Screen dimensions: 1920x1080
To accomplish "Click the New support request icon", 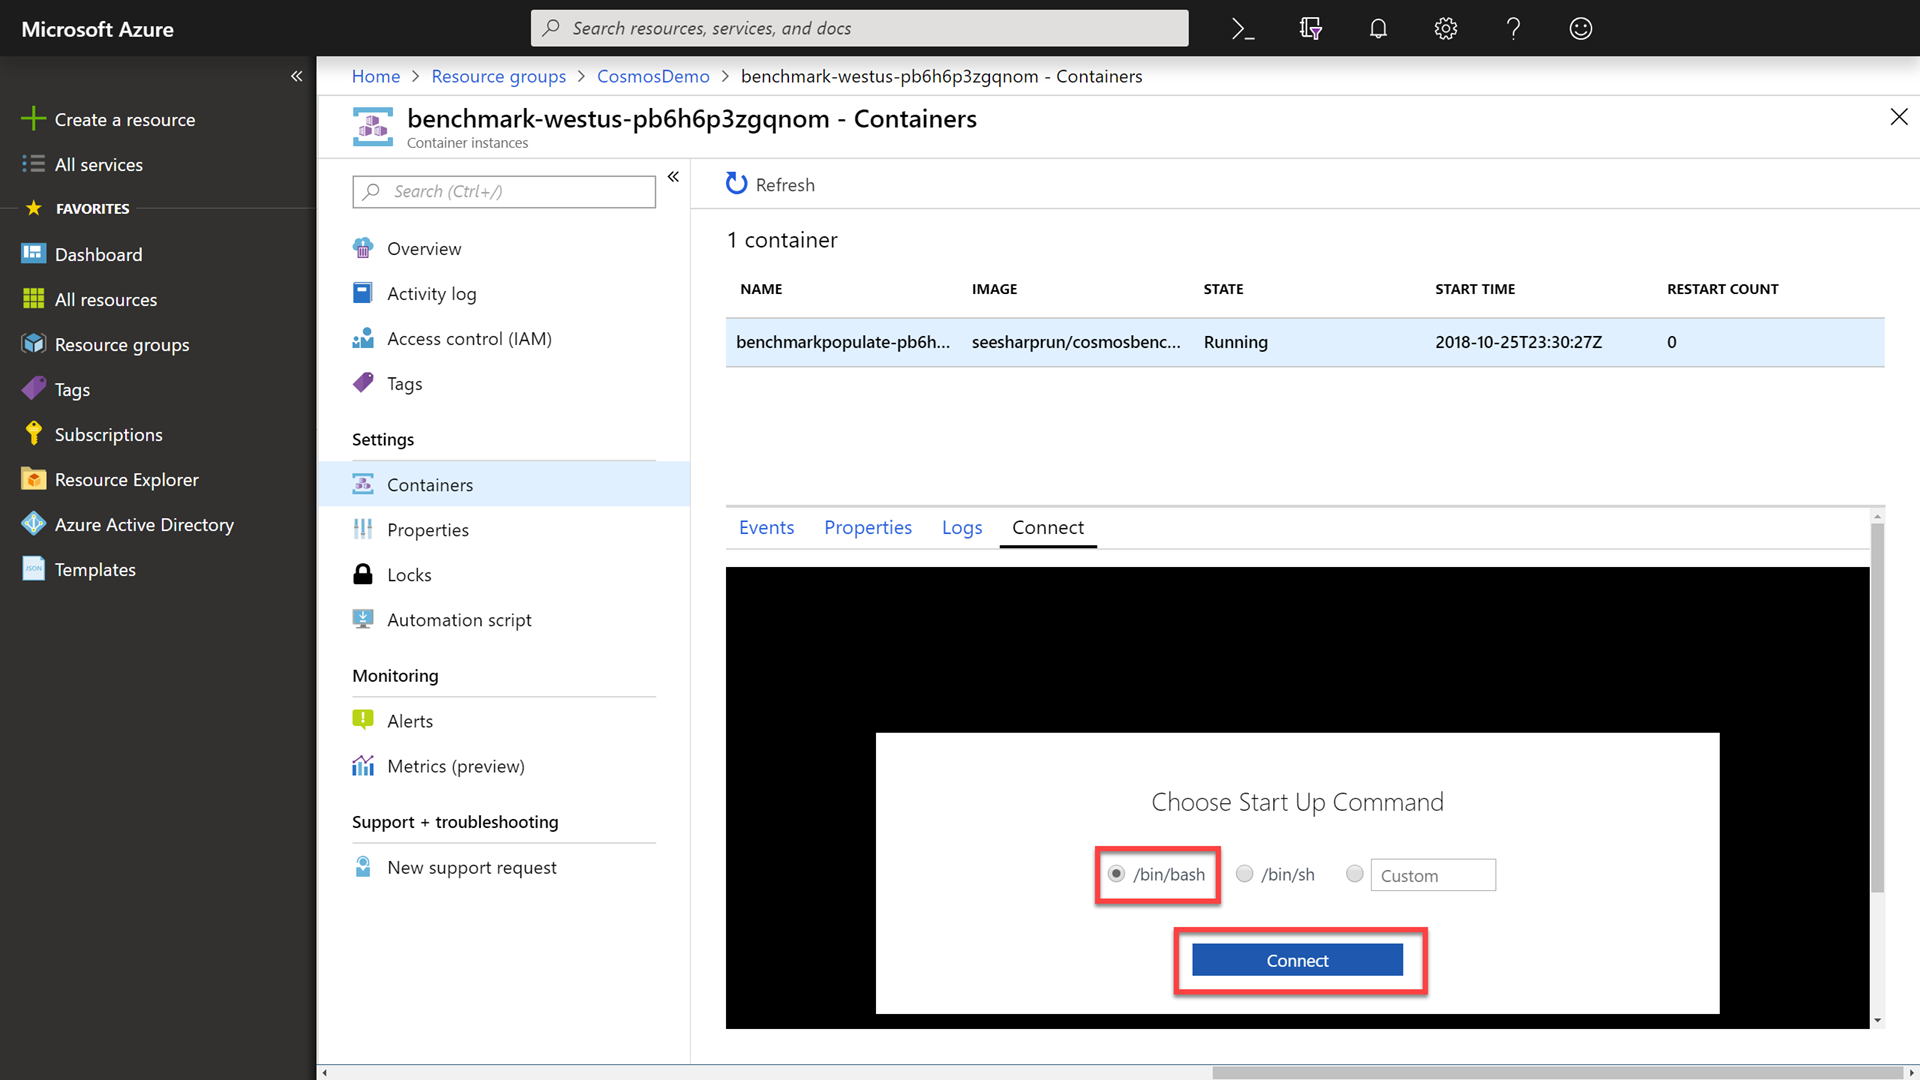I will (x=363, y=866).
